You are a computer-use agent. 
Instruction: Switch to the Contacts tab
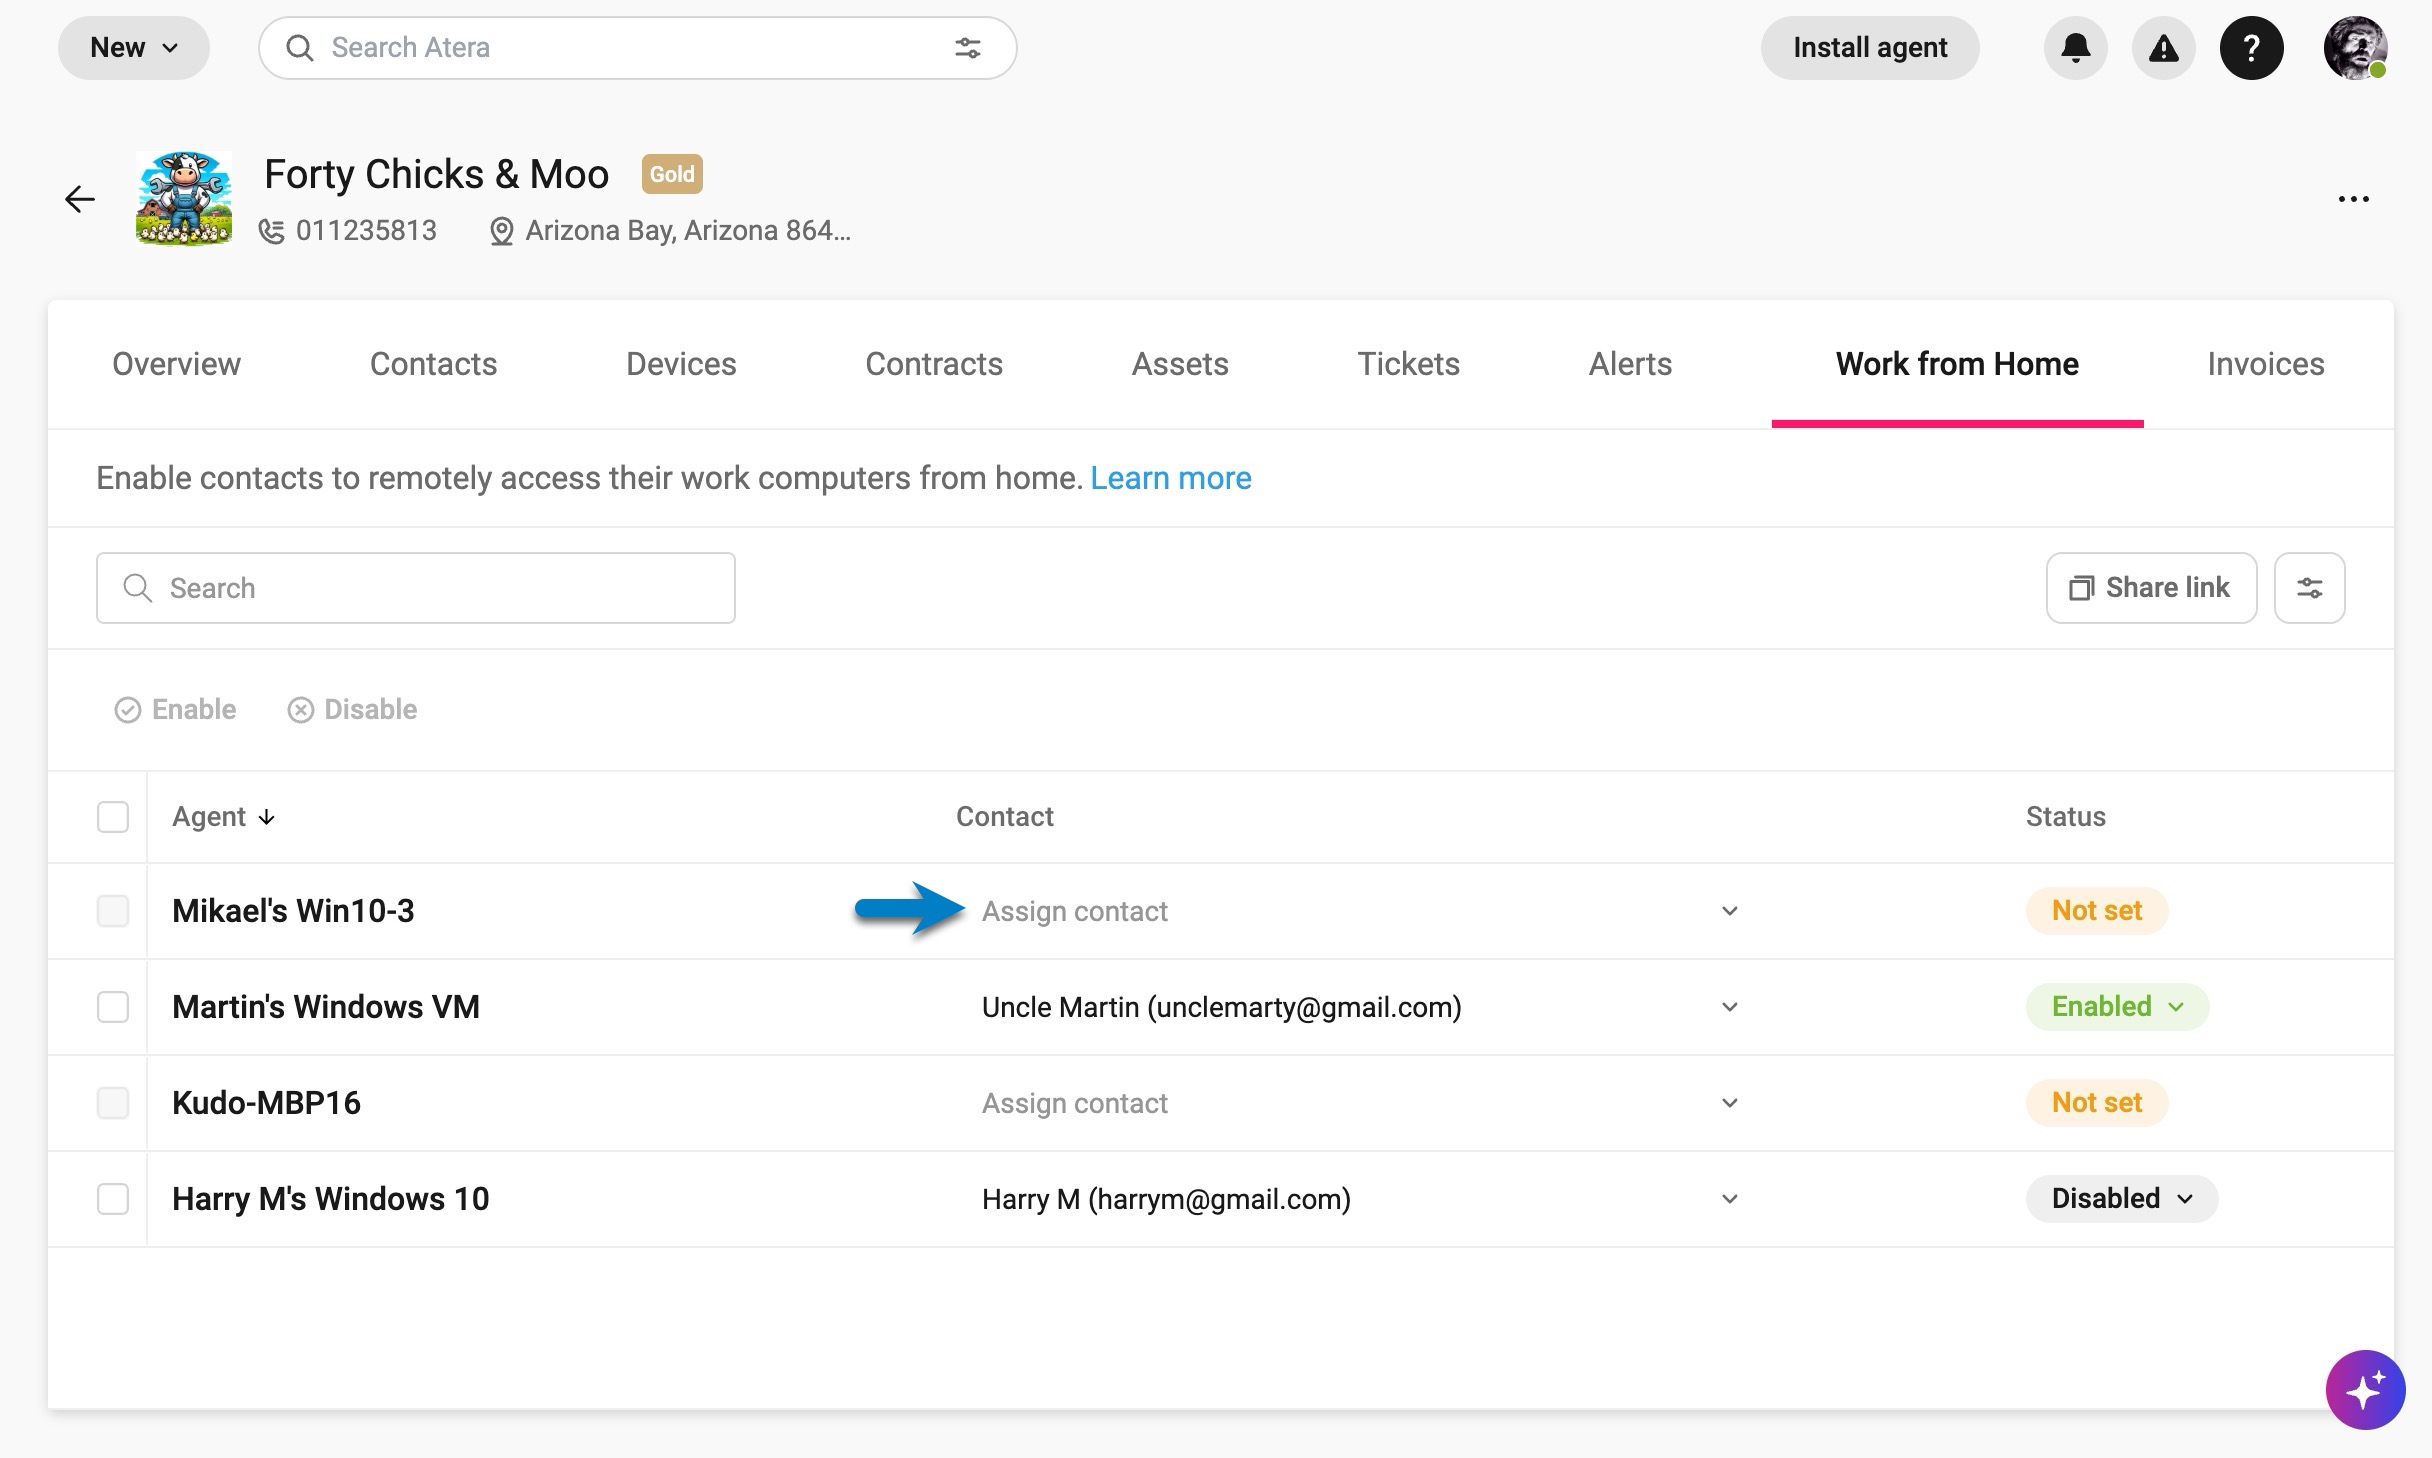tap(433, 364)
